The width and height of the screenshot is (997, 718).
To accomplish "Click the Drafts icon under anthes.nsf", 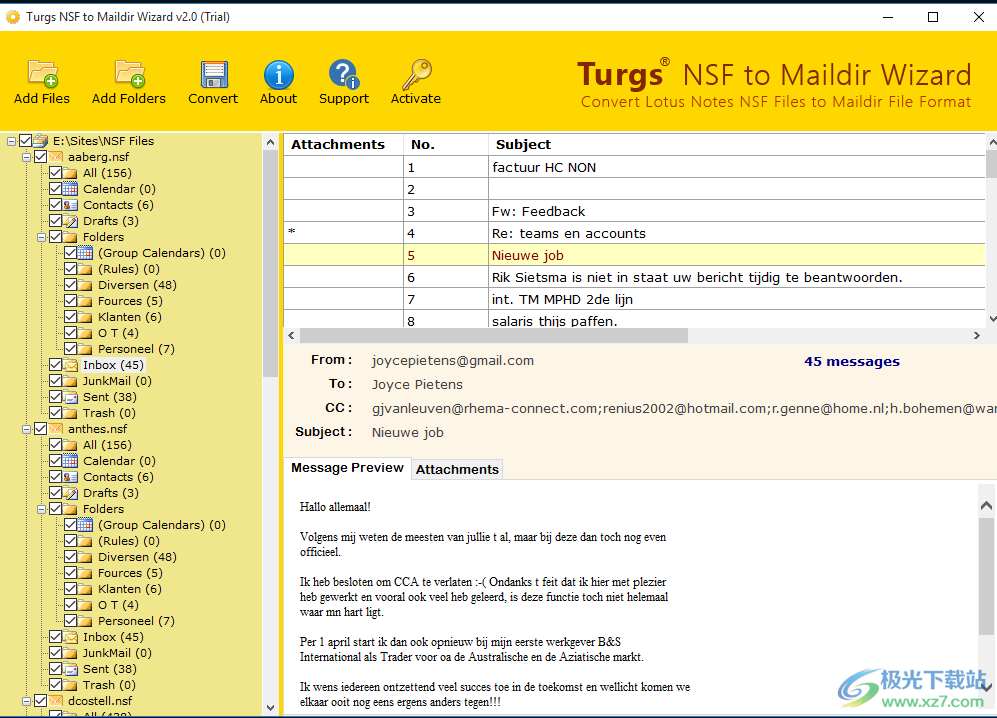I will [71, 493].
